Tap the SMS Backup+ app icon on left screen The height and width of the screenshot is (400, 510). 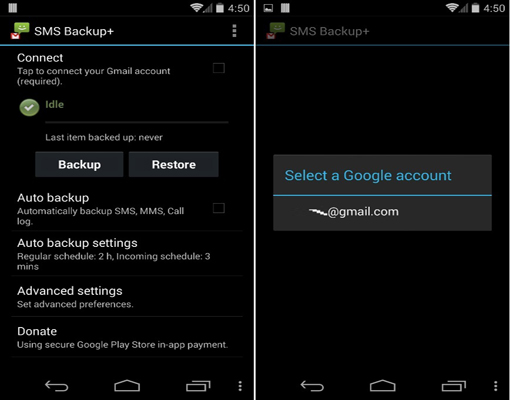(20, 31)
